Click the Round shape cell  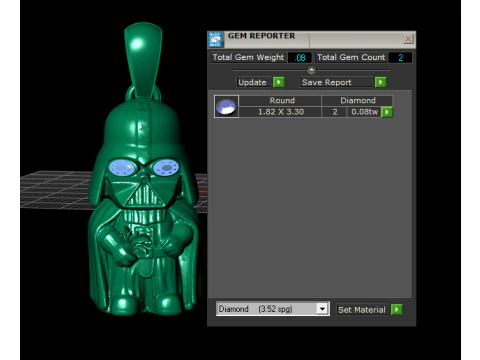[x=280, y=101]
